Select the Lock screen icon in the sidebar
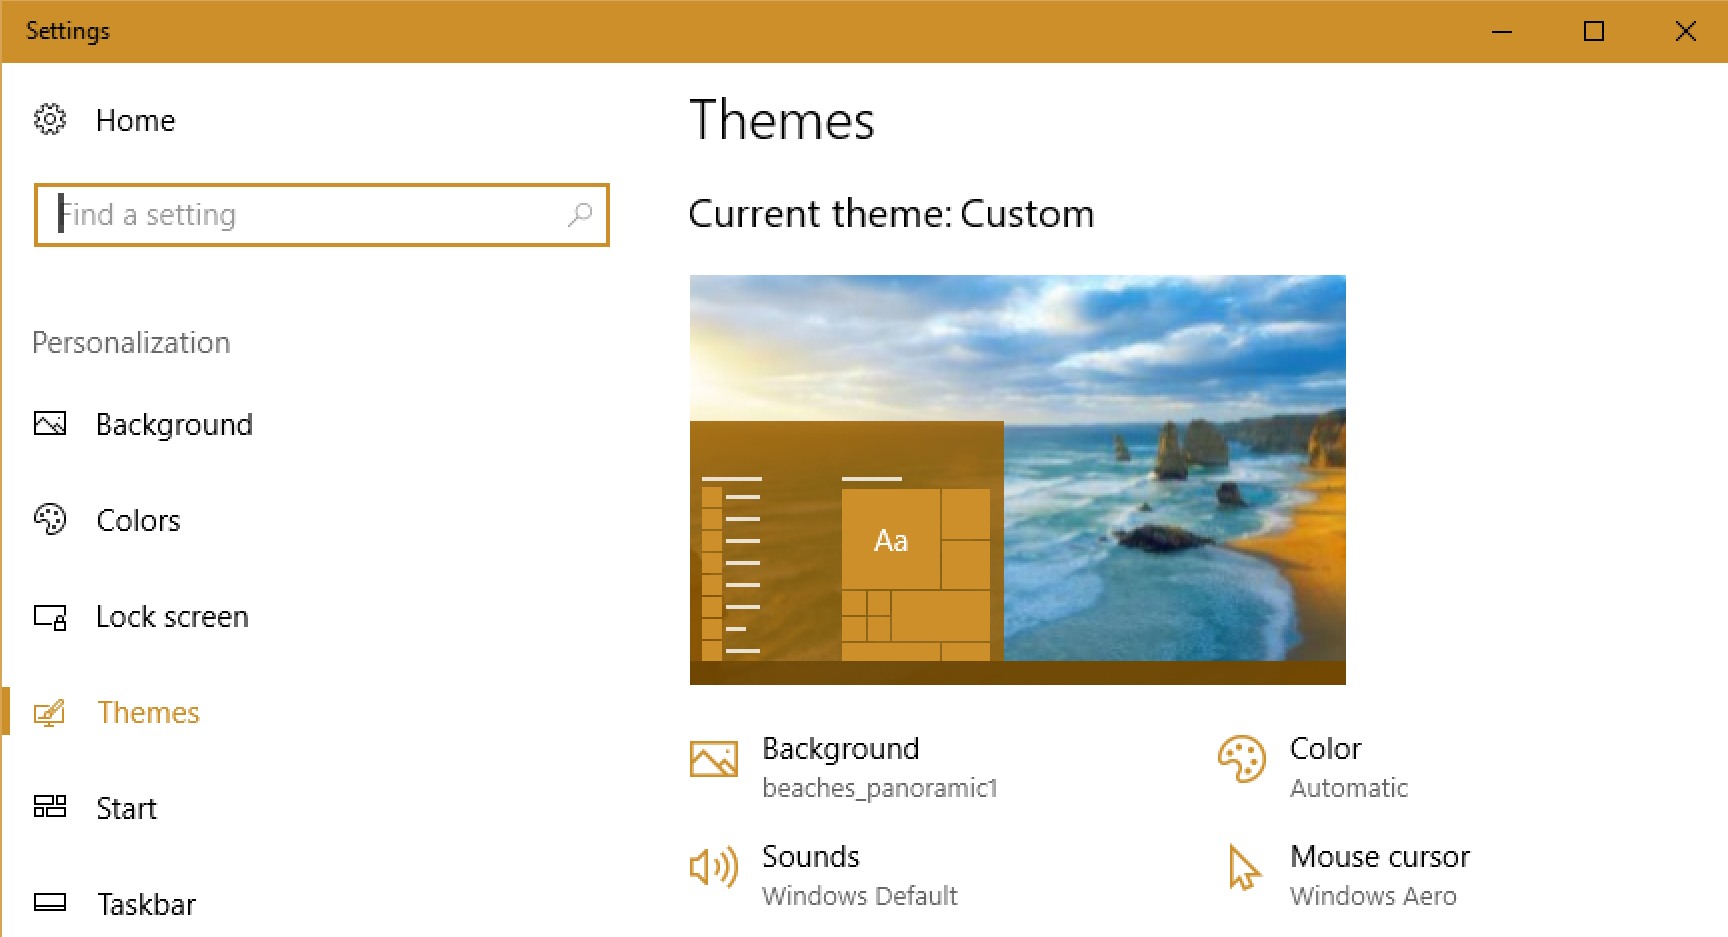1728x937 pixels. 50,617
